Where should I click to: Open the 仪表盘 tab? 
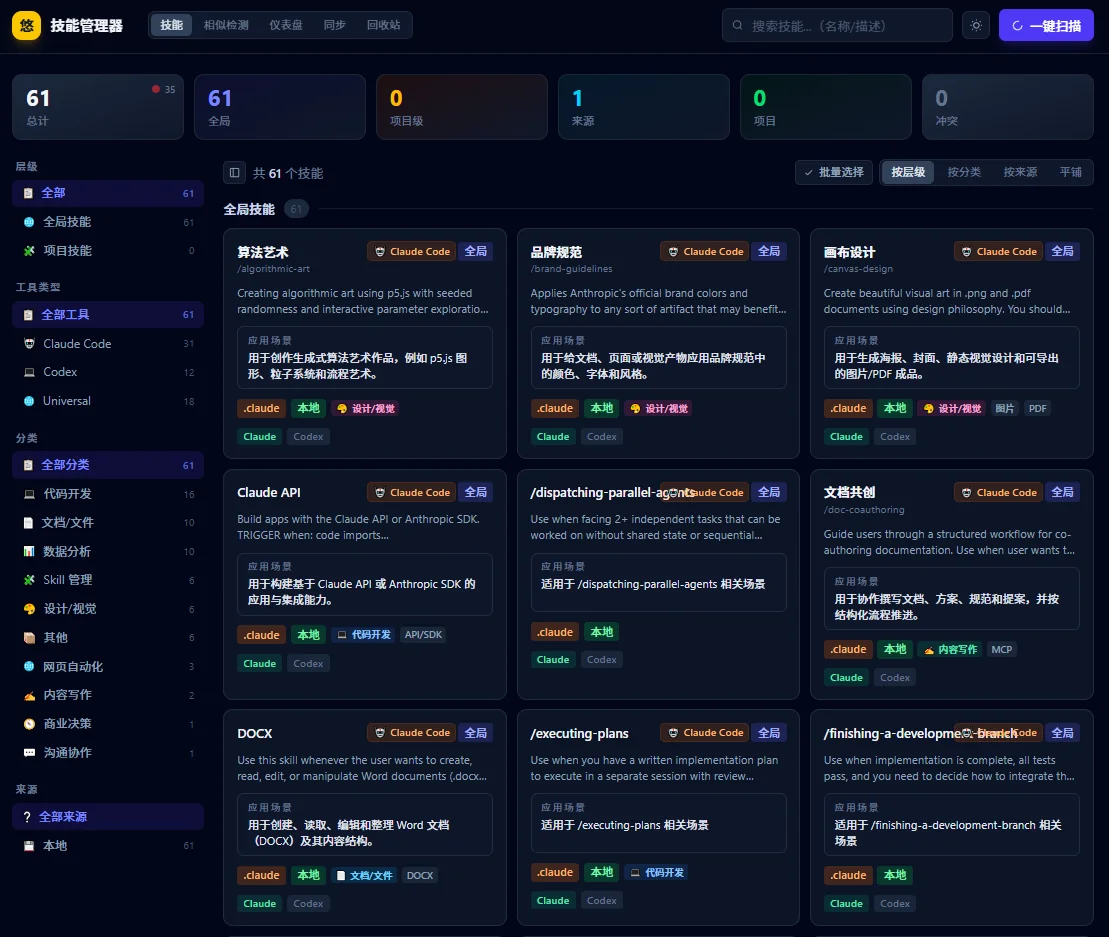[286, 25]
